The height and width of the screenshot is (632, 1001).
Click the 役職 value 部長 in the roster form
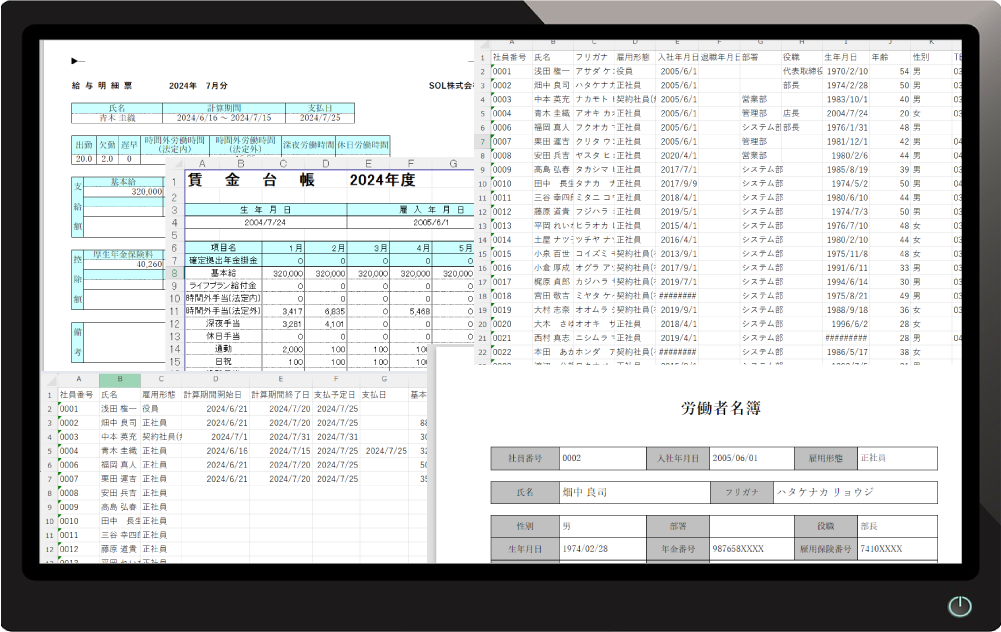(881, 526)
